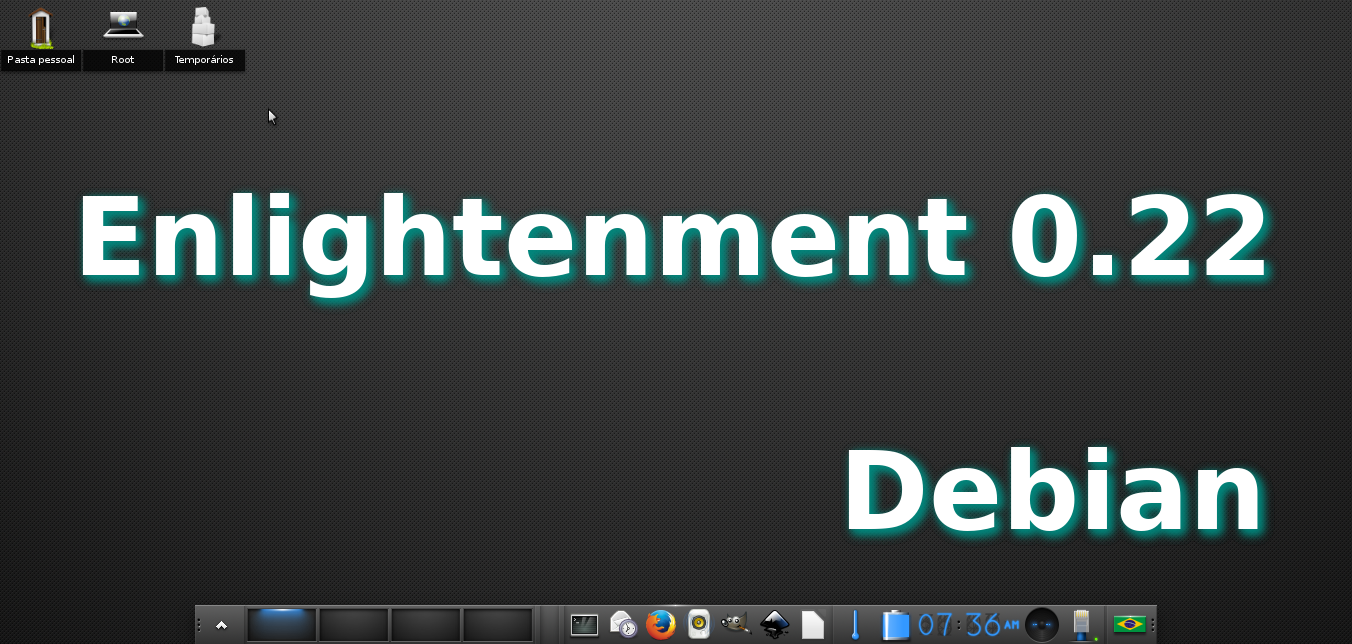Open a terminal from the shelf
Screen dimensions: 1352x644
584,624
